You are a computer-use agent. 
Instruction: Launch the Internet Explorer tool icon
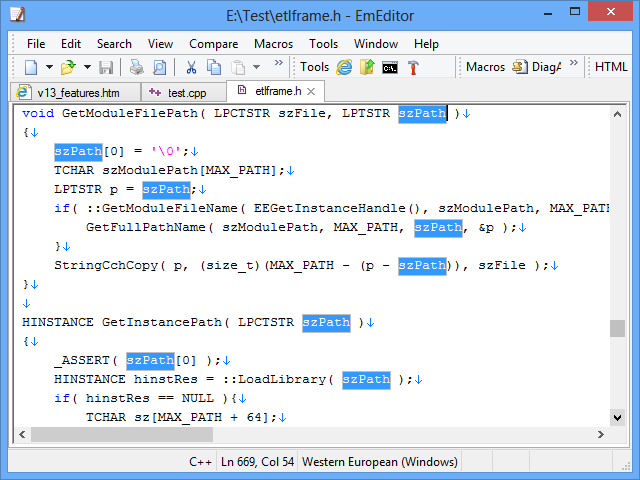coord(345,67)
